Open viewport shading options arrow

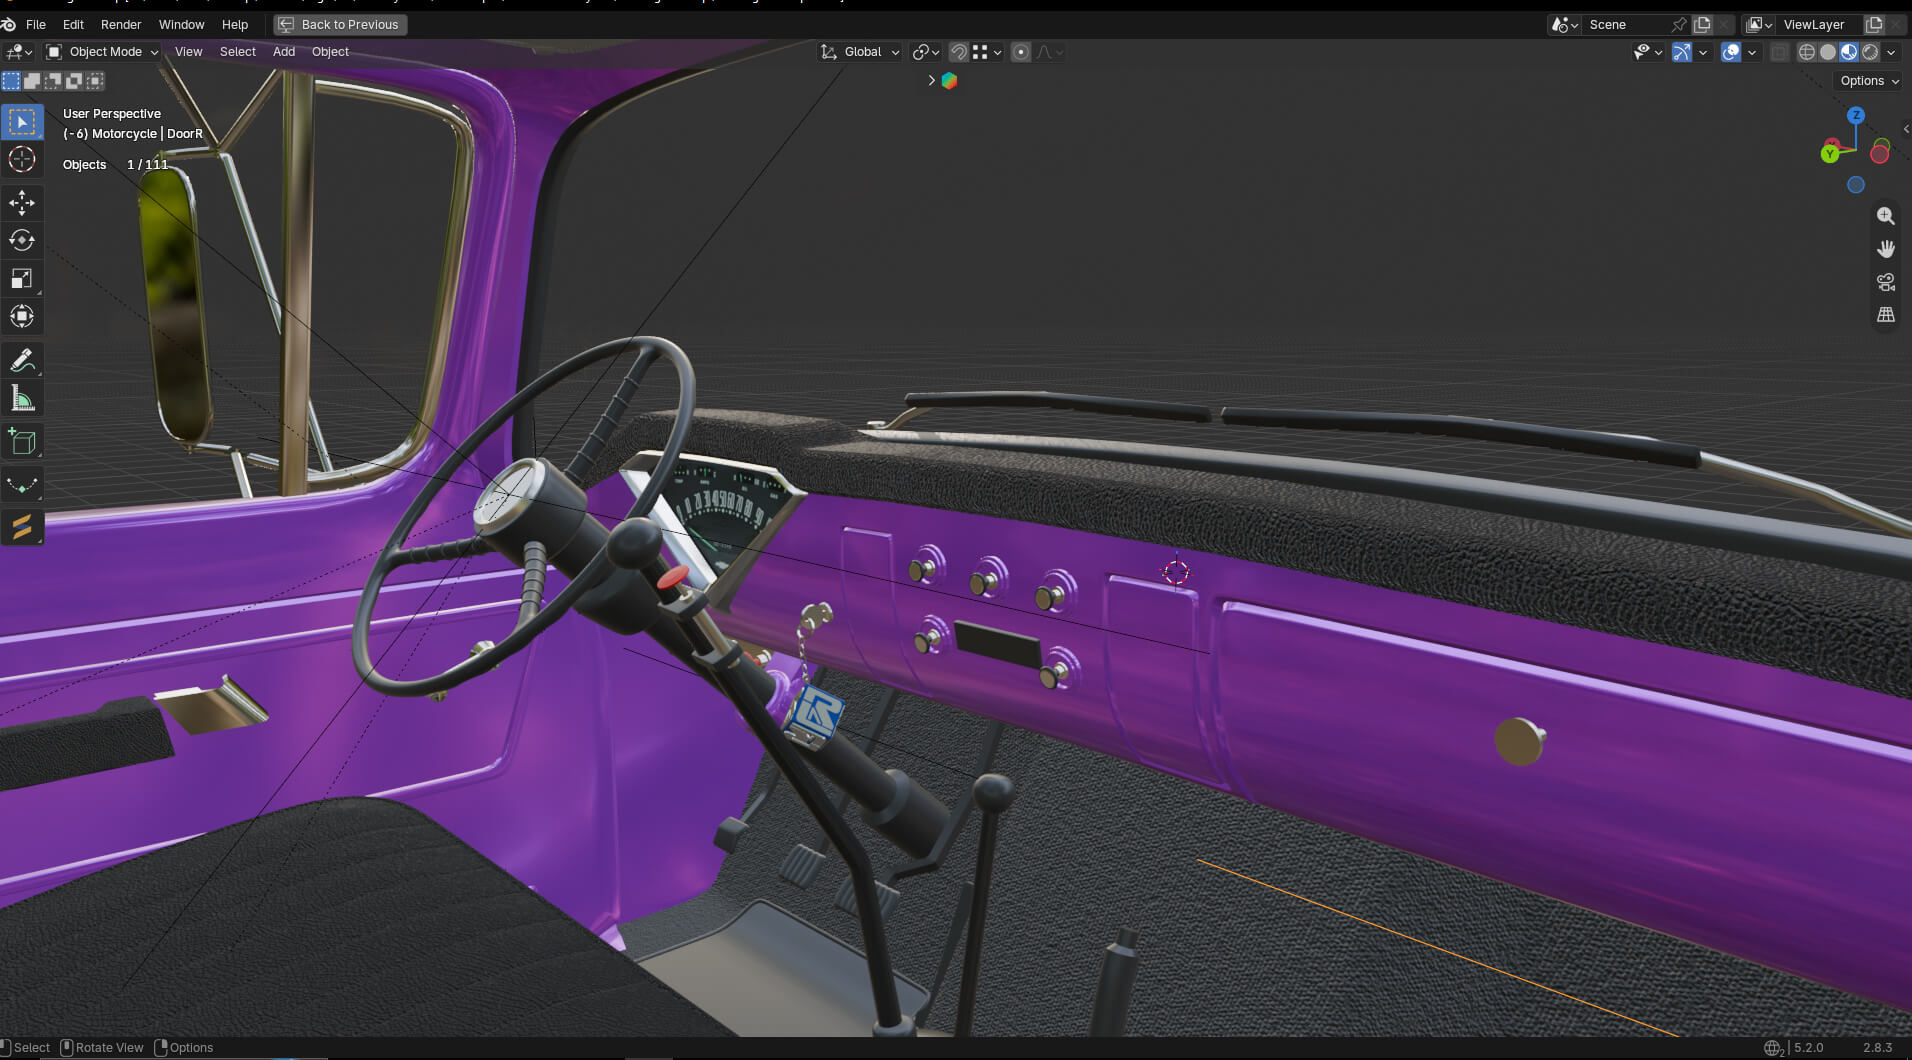[1891, 52]
